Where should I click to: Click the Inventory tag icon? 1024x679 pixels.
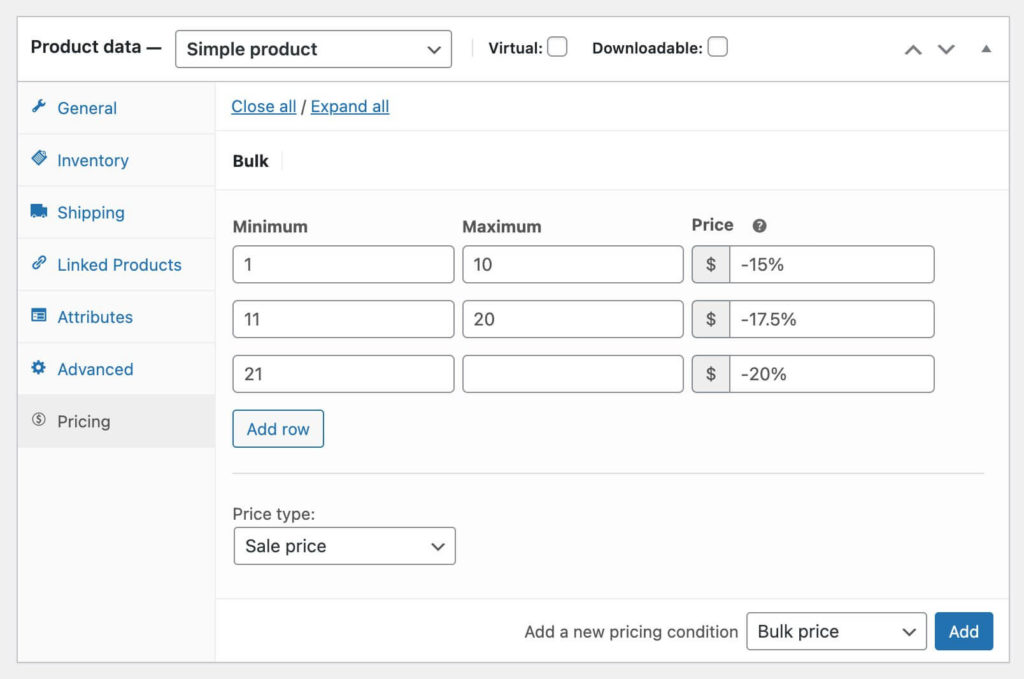point(39,158)
